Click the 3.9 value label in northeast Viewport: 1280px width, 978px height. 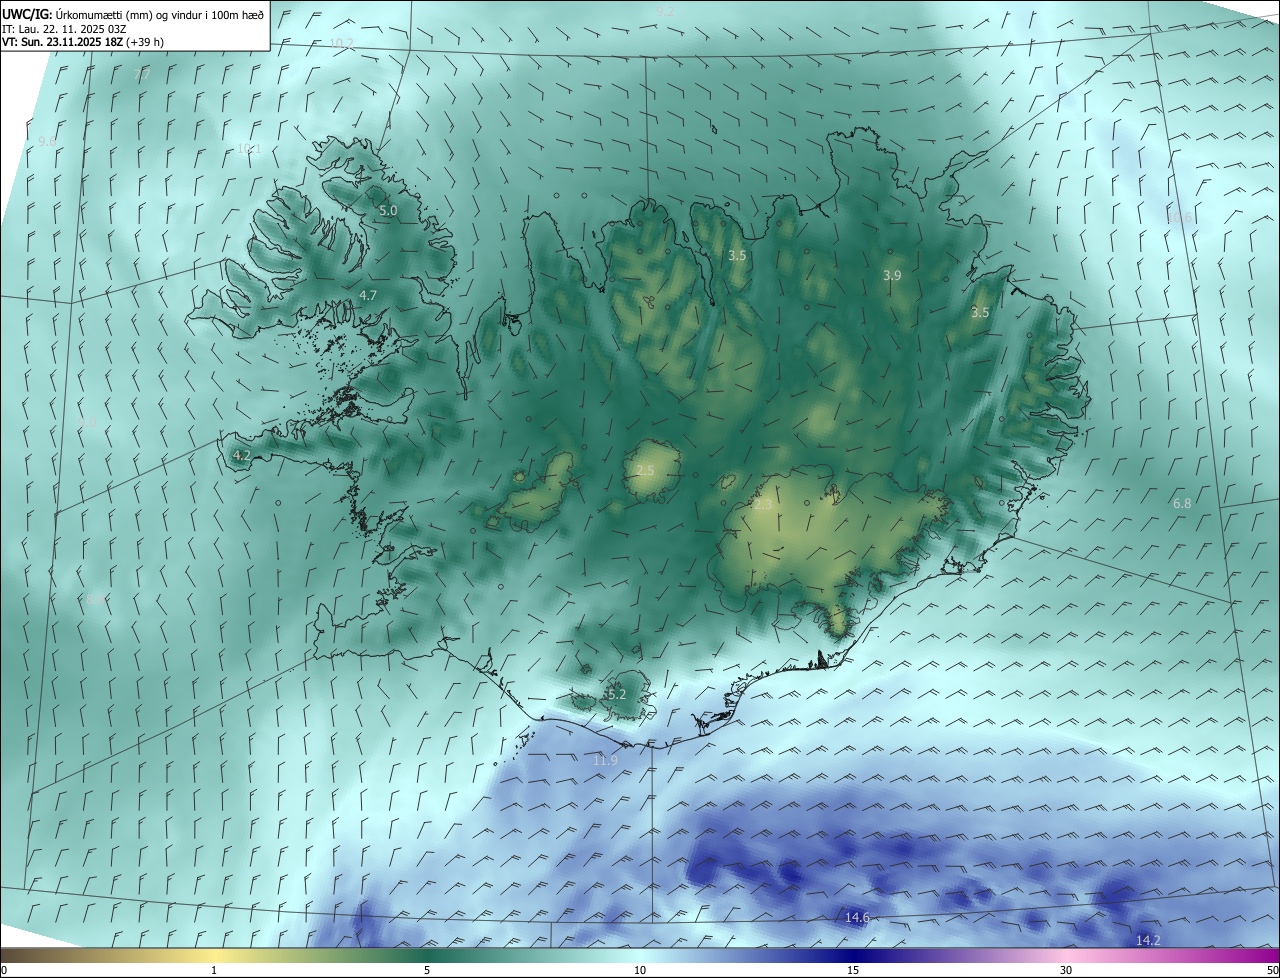pos(892,275)
